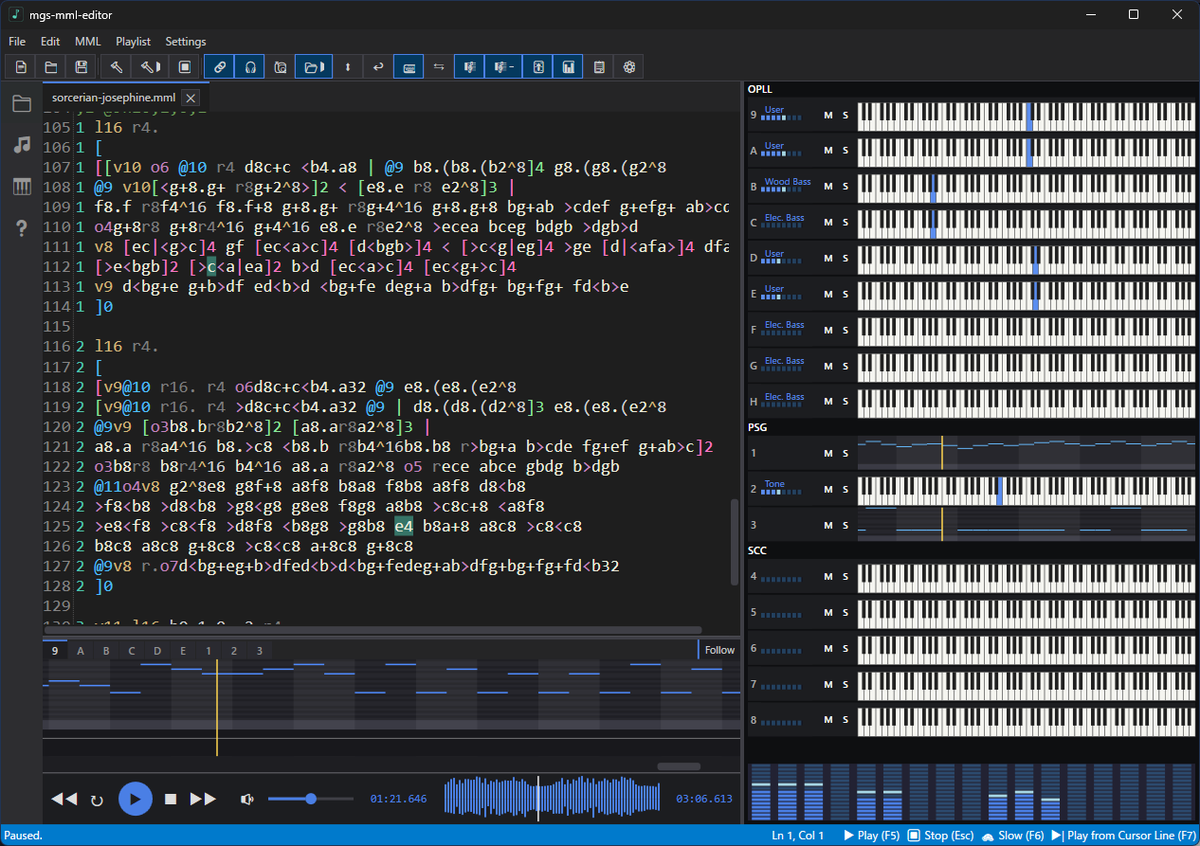Open the Settings menu
Image resolution: width=1200 pixels, height=846 pixels.
185,42
